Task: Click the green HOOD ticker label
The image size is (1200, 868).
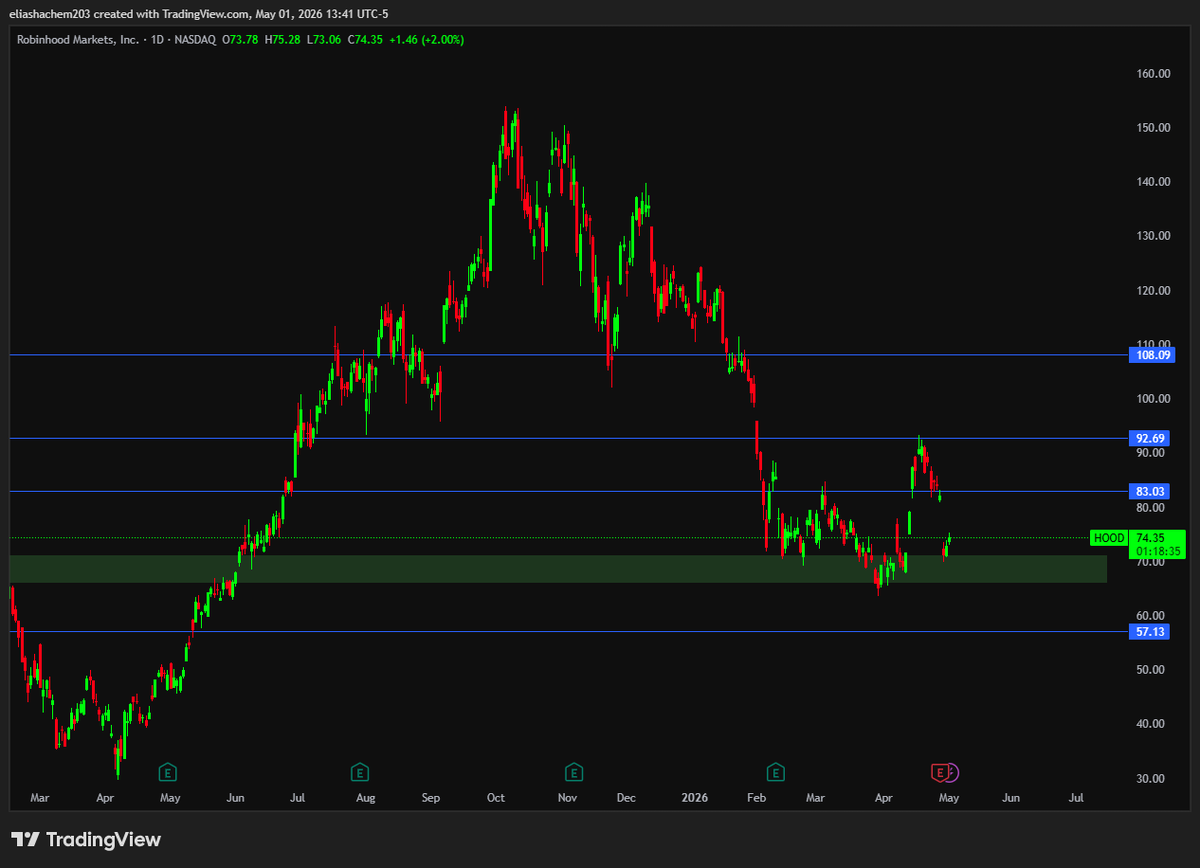Action: (1109, 538)
